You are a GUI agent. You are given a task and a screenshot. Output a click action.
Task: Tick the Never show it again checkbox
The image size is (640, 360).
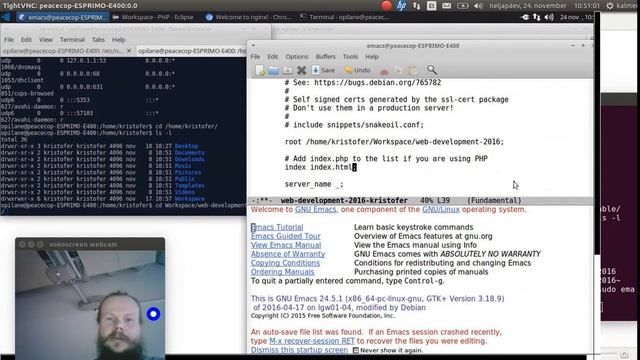pyautogui.click(x=356, y=350)
